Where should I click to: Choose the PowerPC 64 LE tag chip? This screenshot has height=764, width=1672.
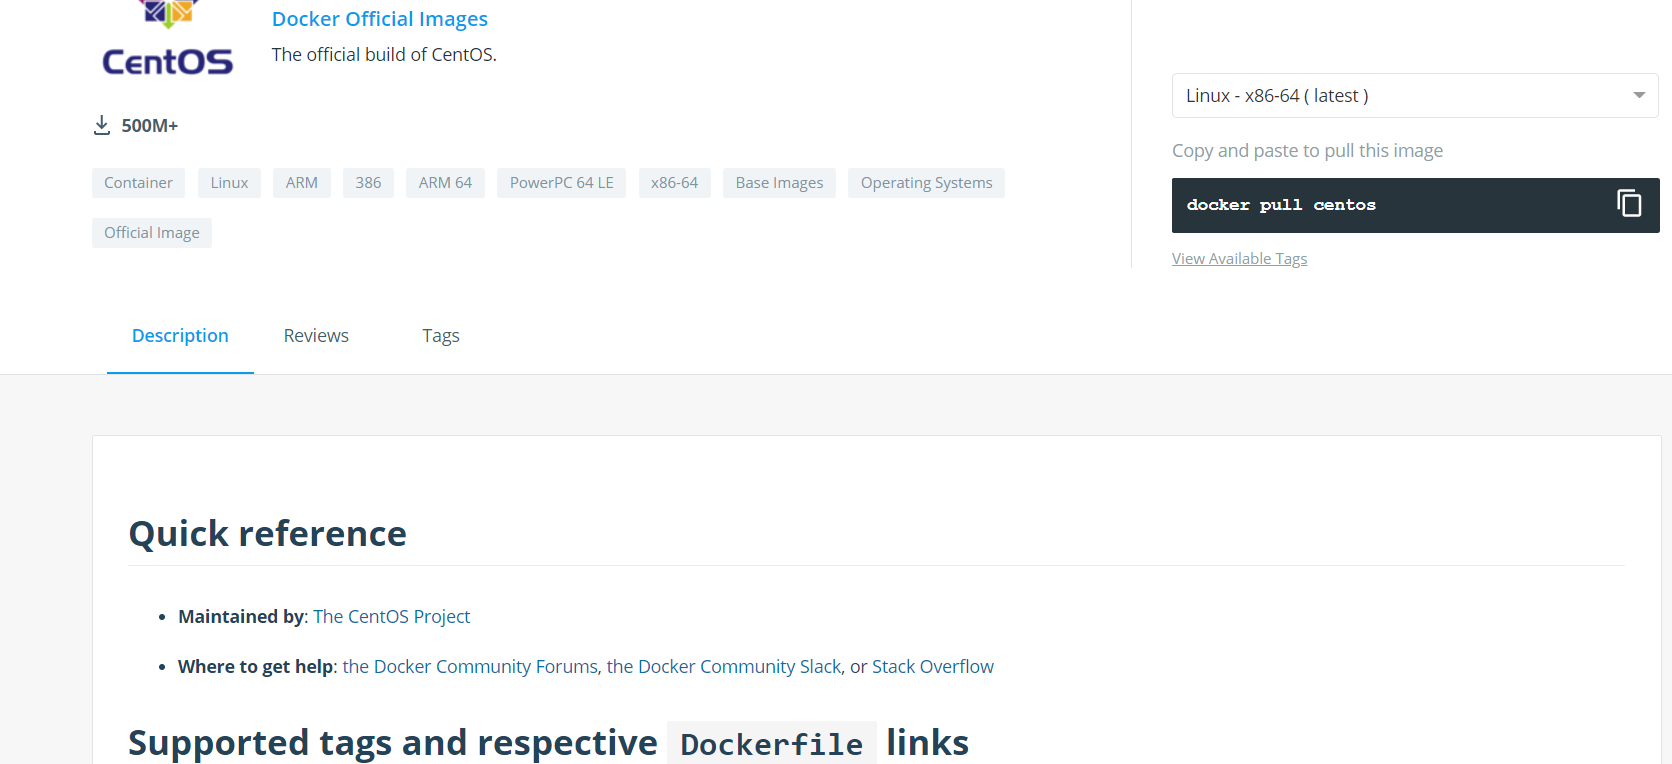coord(561,183)
